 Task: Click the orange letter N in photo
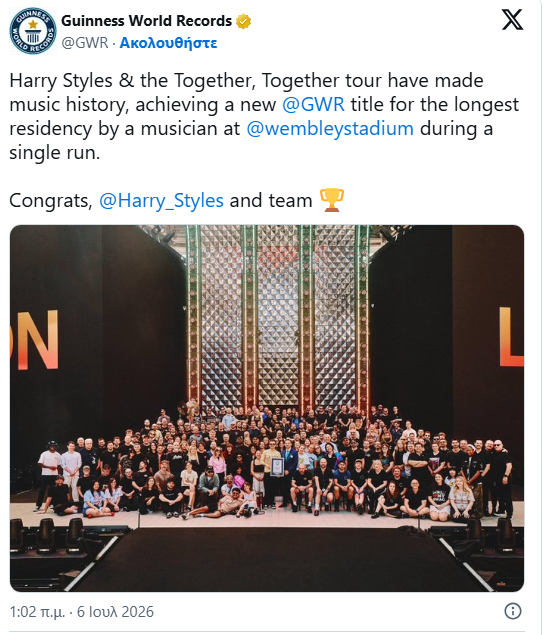[x=38, y=339]
